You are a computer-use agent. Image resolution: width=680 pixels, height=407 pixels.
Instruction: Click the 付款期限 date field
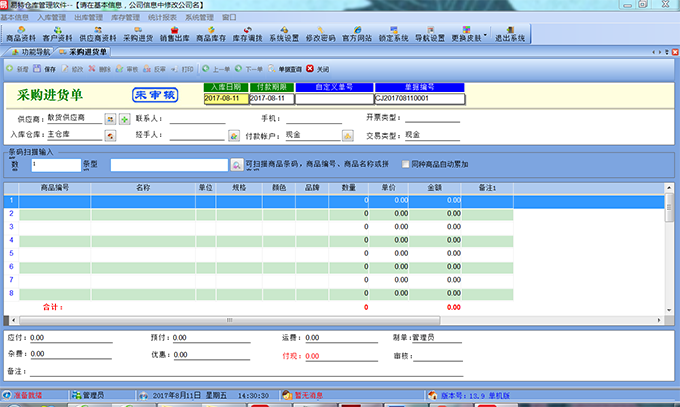(x=272, y=98)
